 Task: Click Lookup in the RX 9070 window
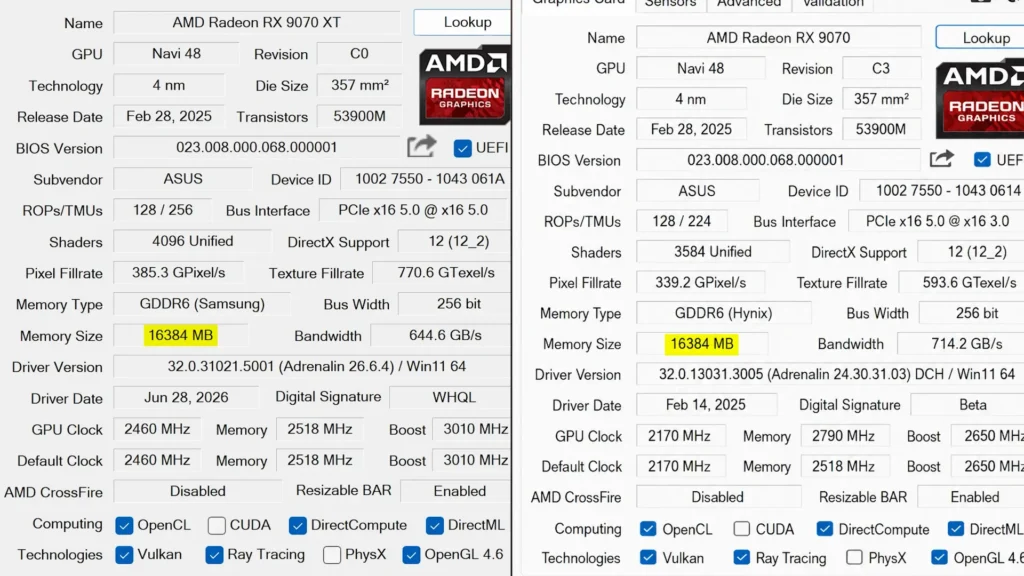click(x=980, y=37)
